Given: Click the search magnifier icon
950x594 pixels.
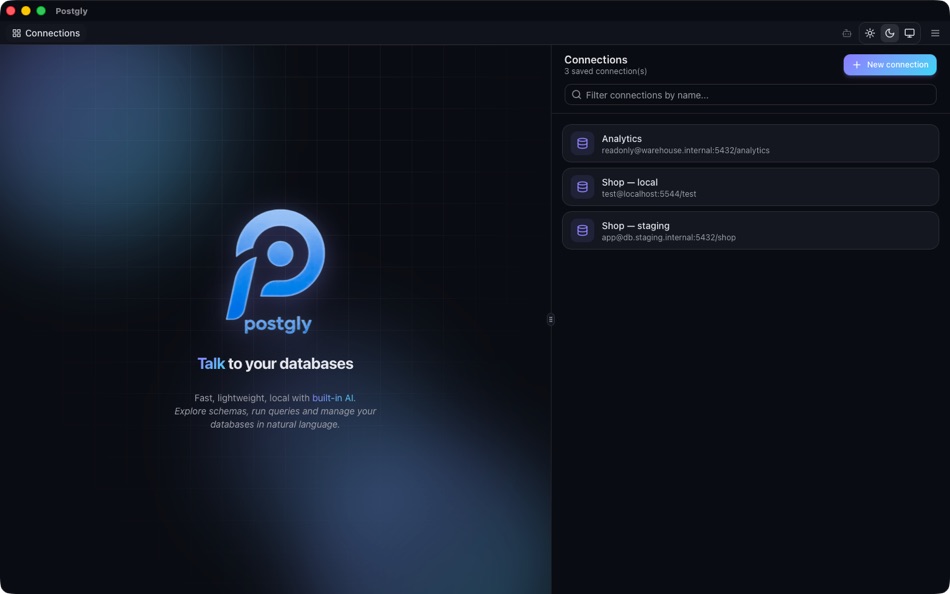Looking at the screenshot, I should coord(576,95).
